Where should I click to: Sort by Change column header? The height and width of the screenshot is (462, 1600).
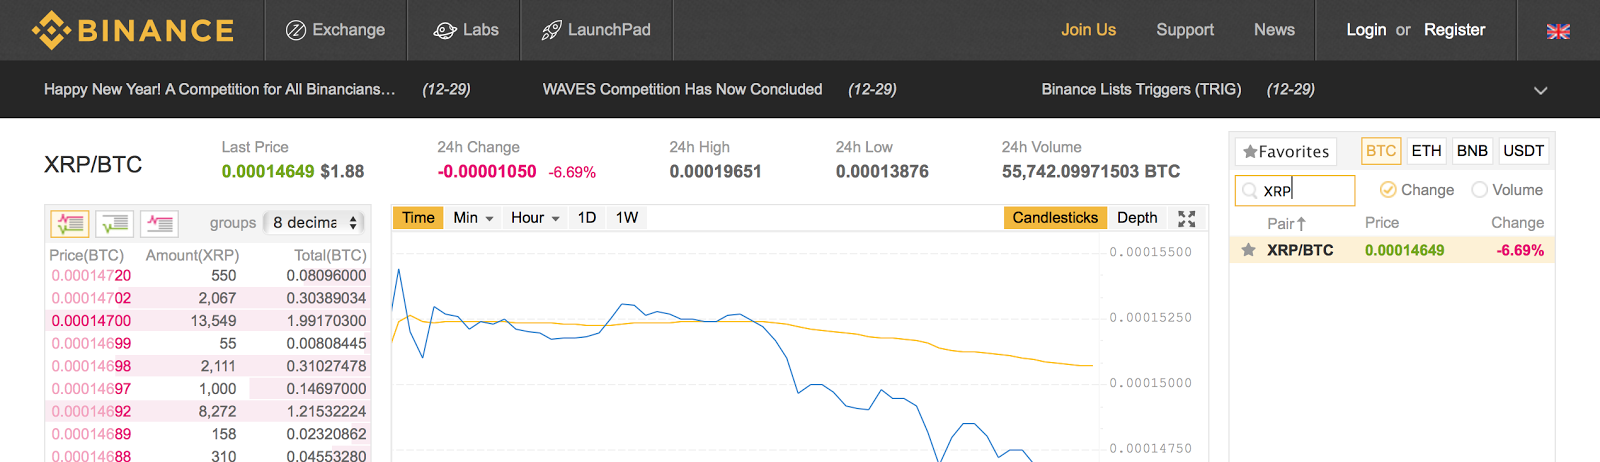click(x=1517, y=223)
